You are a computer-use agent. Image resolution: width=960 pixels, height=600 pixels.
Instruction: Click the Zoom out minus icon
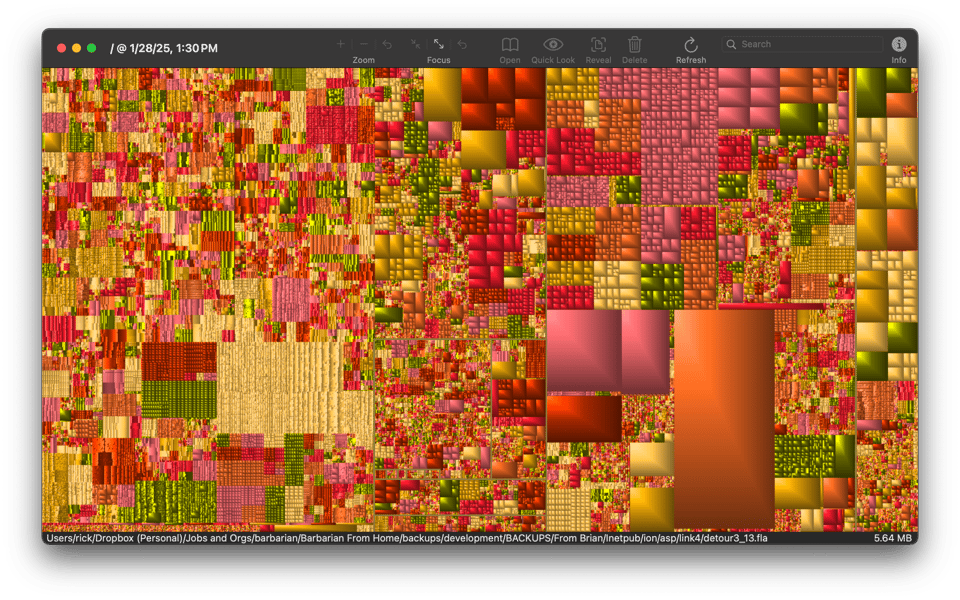pyautogui.click(x=363, y=44)
